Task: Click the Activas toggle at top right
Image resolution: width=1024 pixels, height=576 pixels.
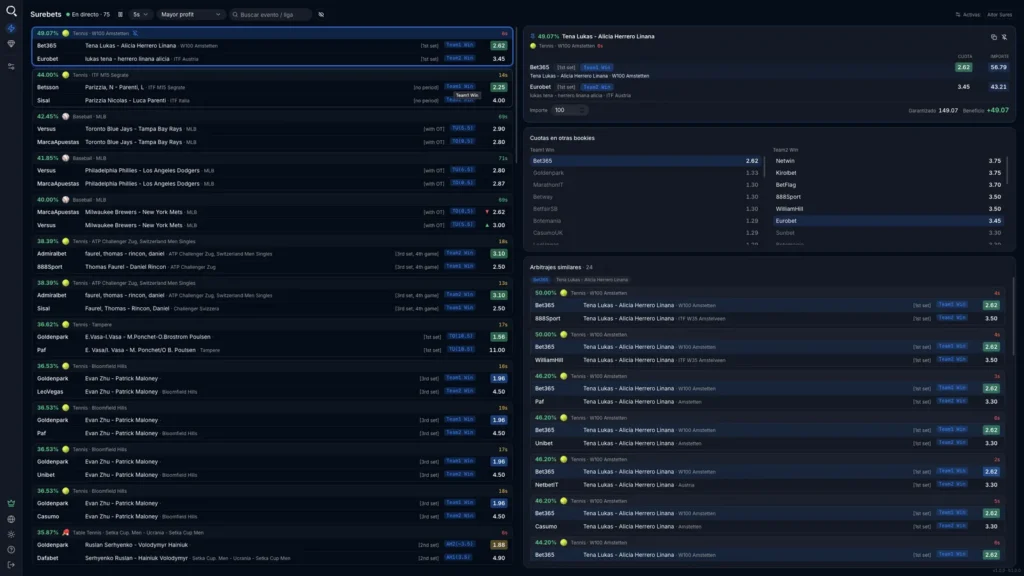Action: click(x=967, y=14)
